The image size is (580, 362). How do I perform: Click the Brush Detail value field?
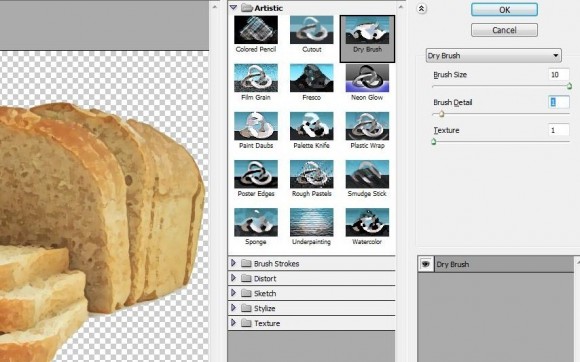[x=559, y=102]
